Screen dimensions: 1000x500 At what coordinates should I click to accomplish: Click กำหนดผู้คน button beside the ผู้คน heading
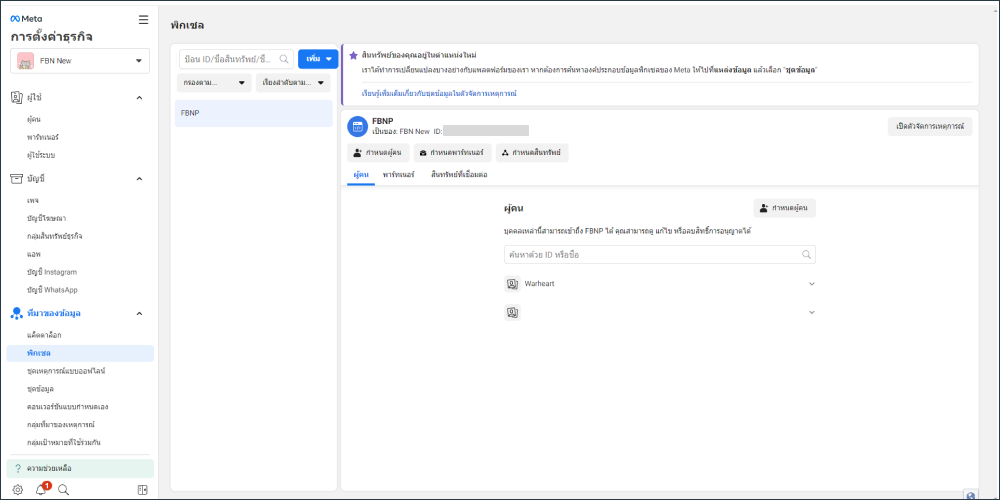(784, 209)
